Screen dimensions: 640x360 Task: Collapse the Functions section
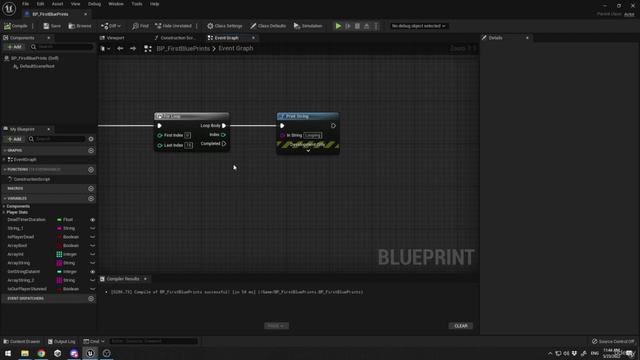(5, 169)
